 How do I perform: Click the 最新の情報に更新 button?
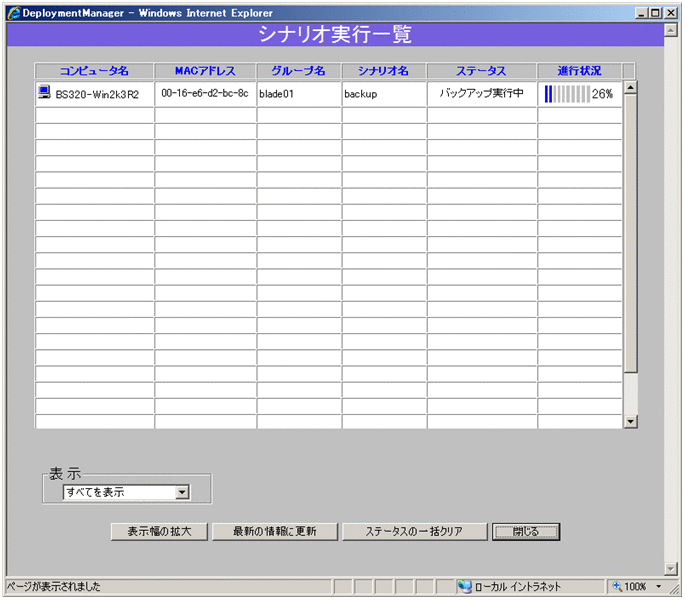274,531
